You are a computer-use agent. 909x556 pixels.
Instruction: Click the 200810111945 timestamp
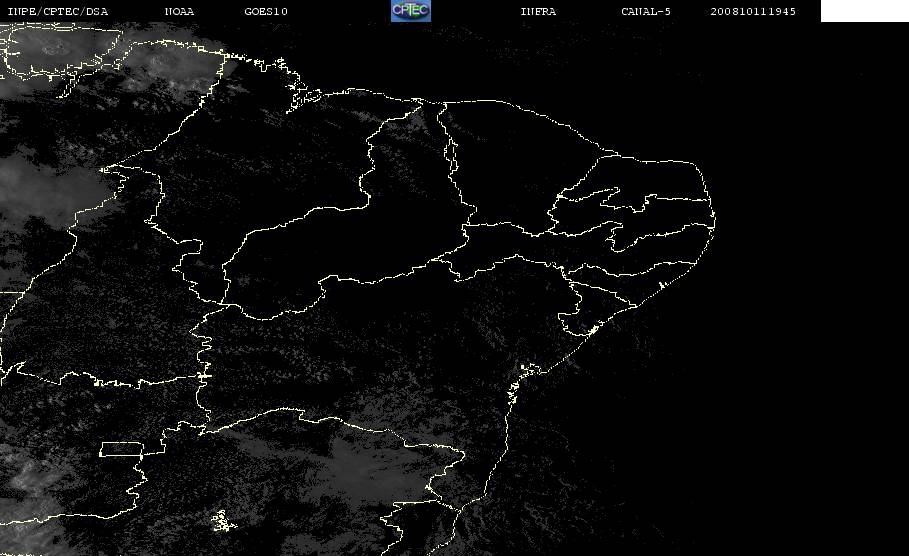click(x=753, y=12)
